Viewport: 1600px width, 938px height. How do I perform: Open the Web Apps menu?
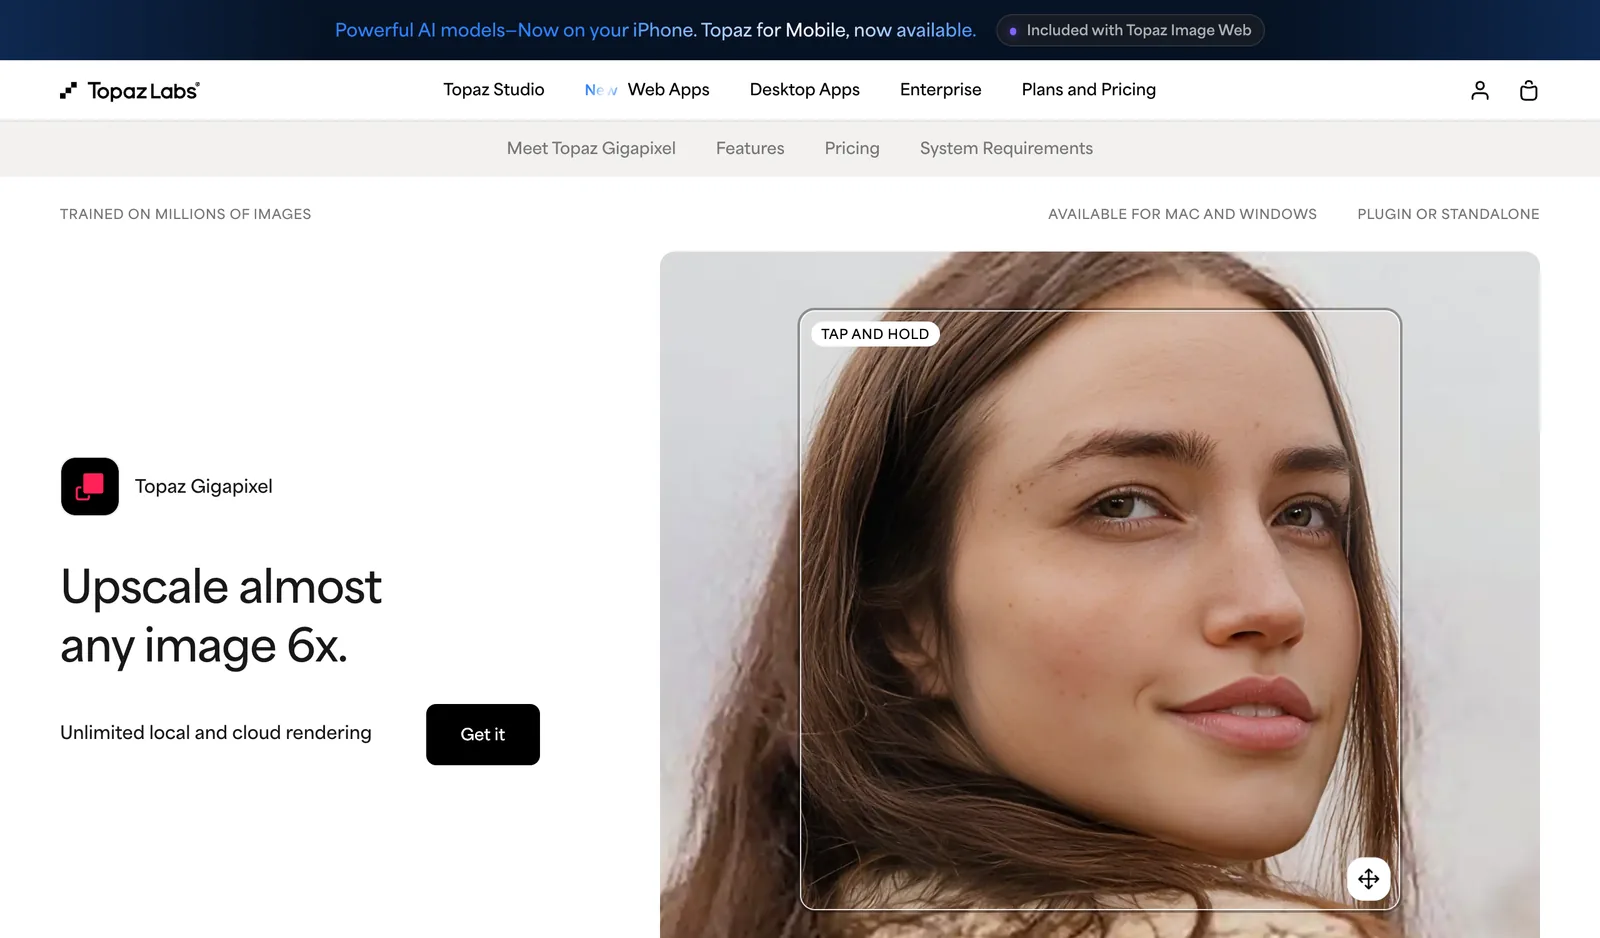pos(668,89)
